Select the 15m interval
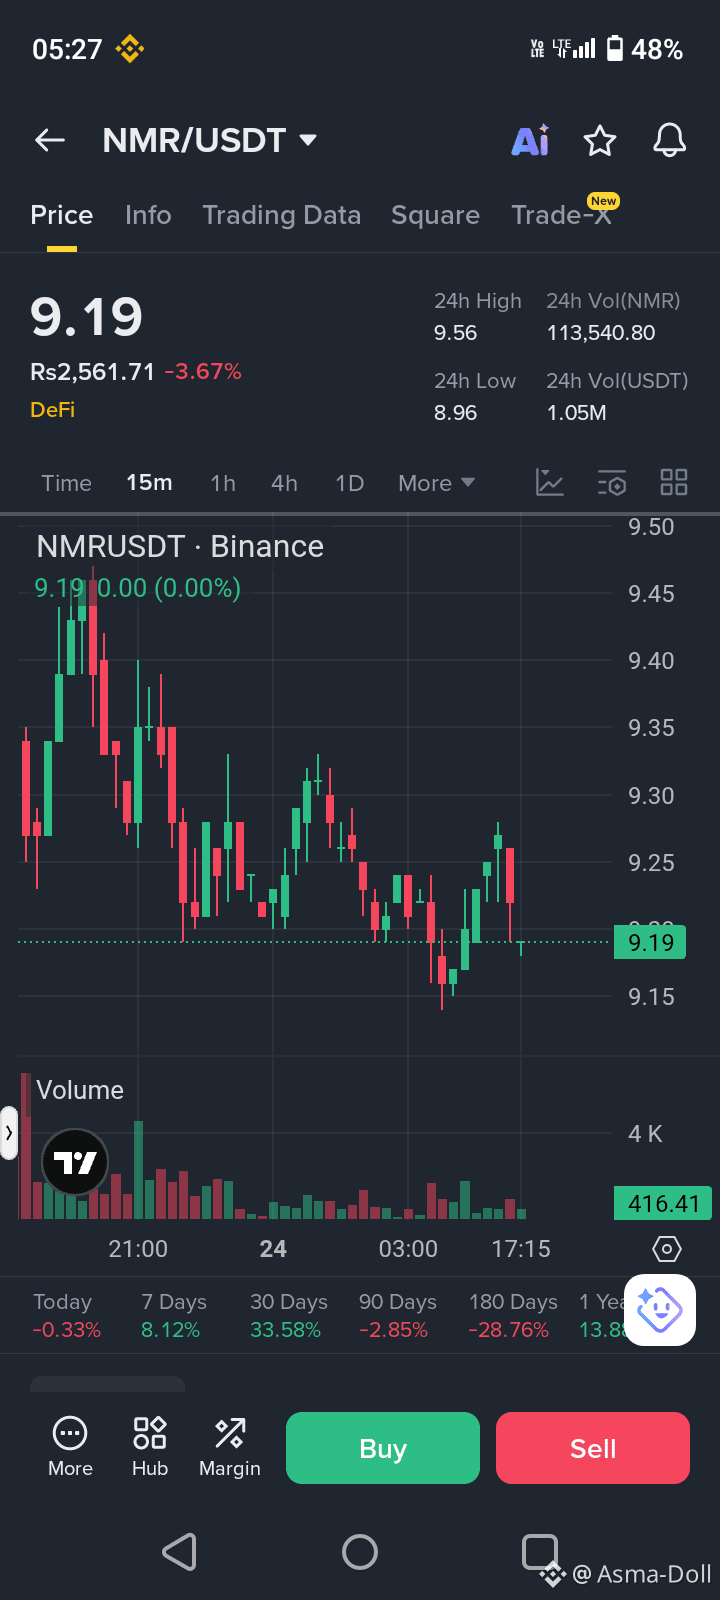The height and width of the screenshot is (1600, 720). coord(149,483)
